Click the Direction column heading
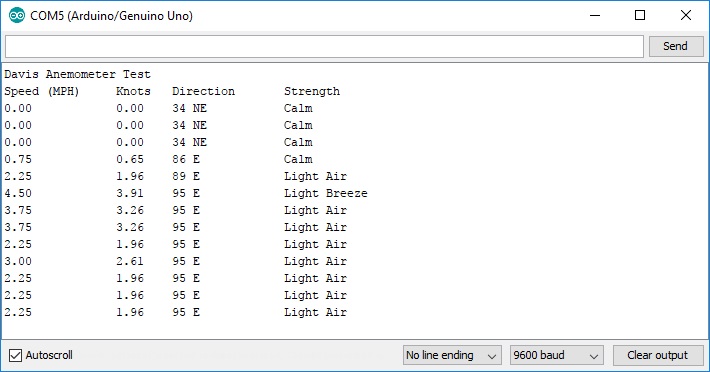The image size is (710, 372). [203, 91]
